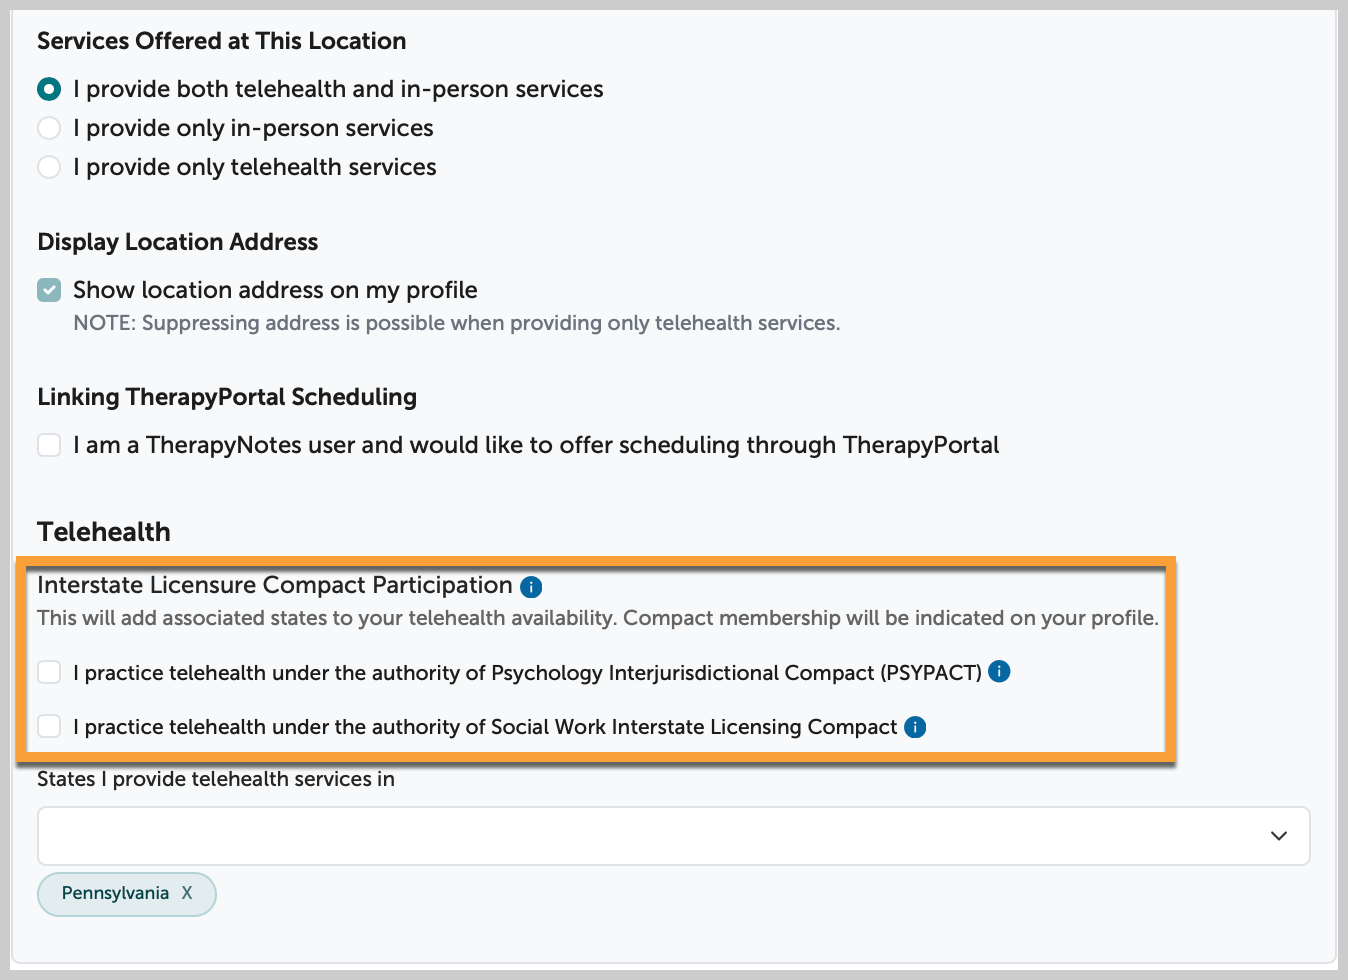Uncheck Show location address on my profile
Screen dimensions: 1348x980
pyautogui.click(x=49, y=290)
